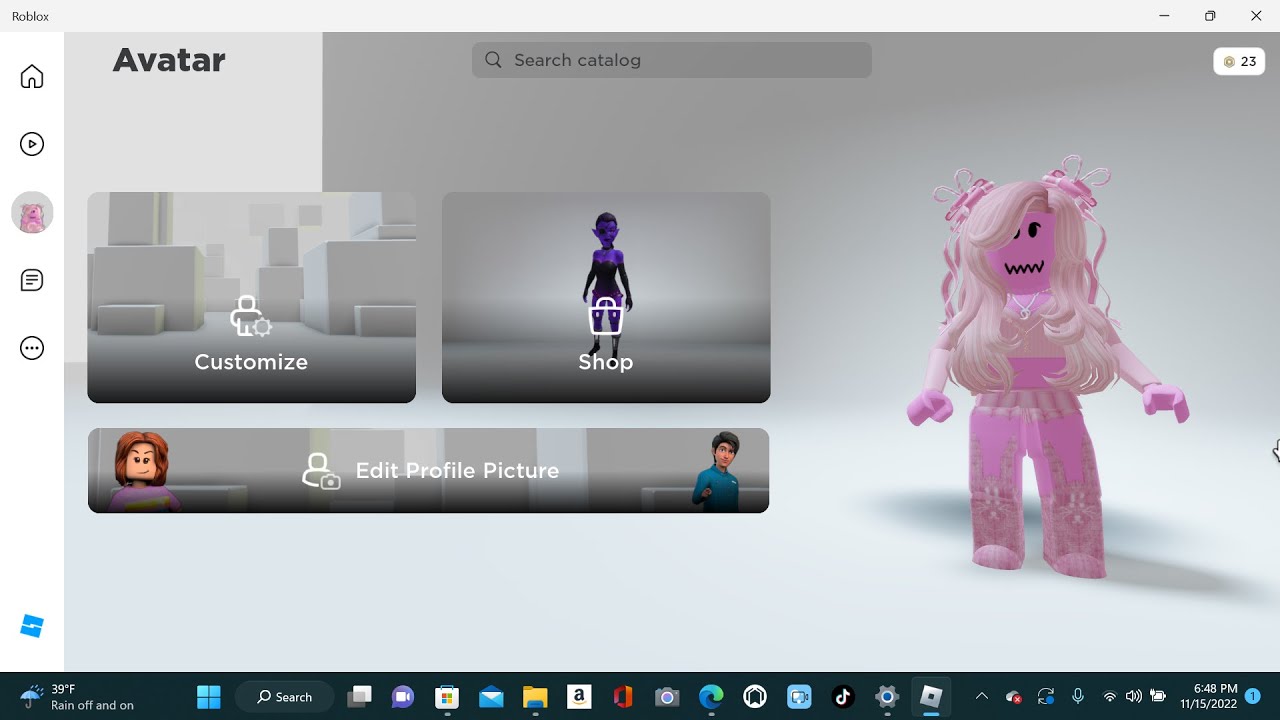Viewport: 1280px width, 720px height.
Task: Open the volume speaker tray icon
Action: (1133, 696)
